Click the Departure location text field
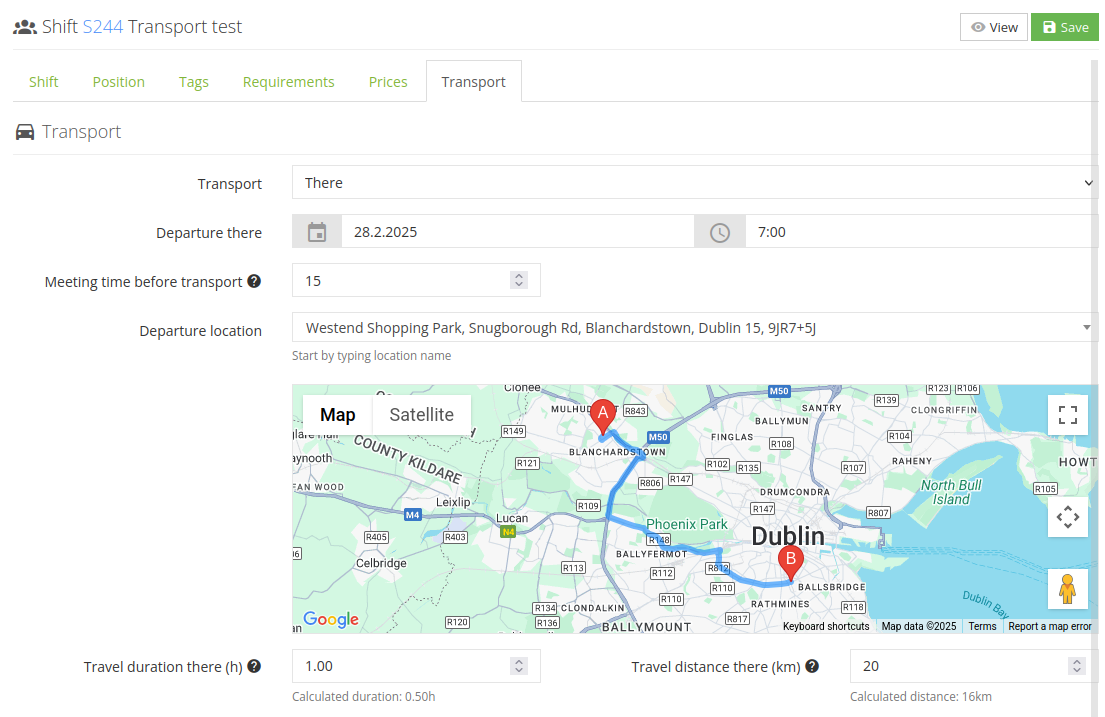Screen dimensions: 1105x717 (x=695, y=328)
